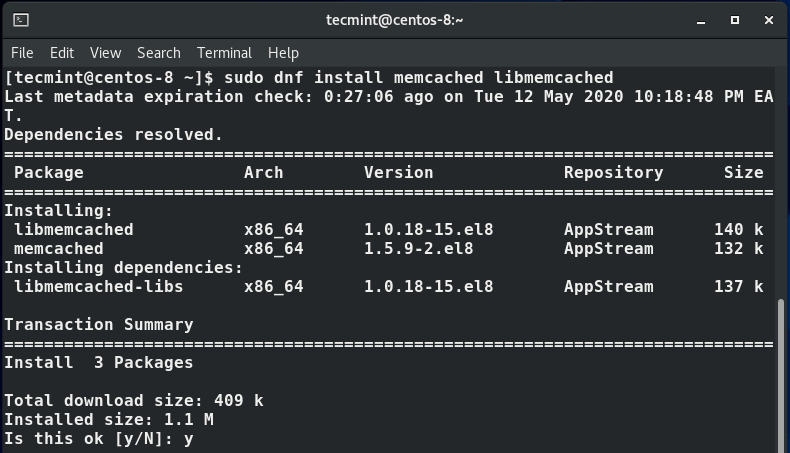
Task: Open the Terminal menu
Action: tap(224, 53)
